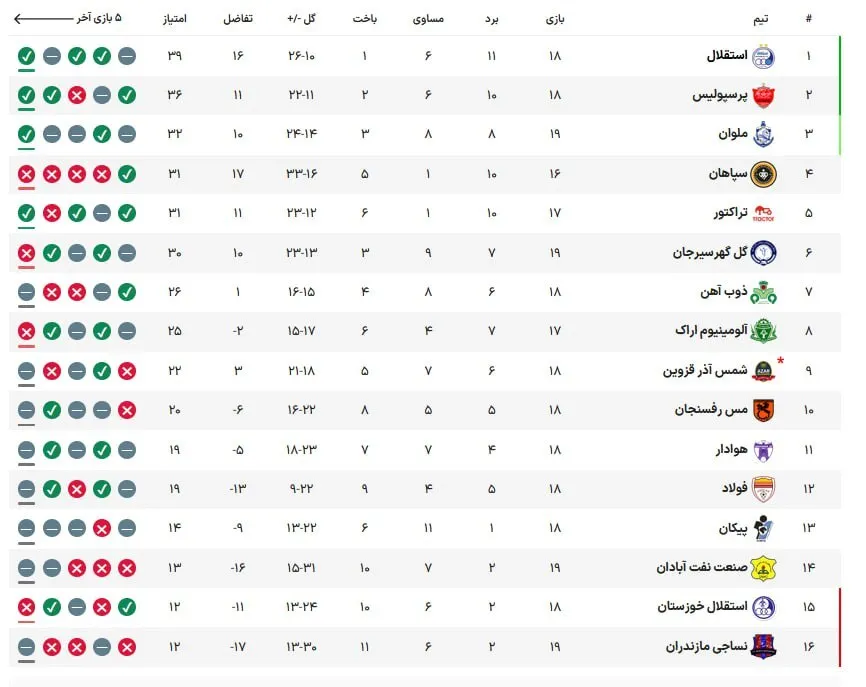Sort standings by برد wins header

click(x=492, y=19)
